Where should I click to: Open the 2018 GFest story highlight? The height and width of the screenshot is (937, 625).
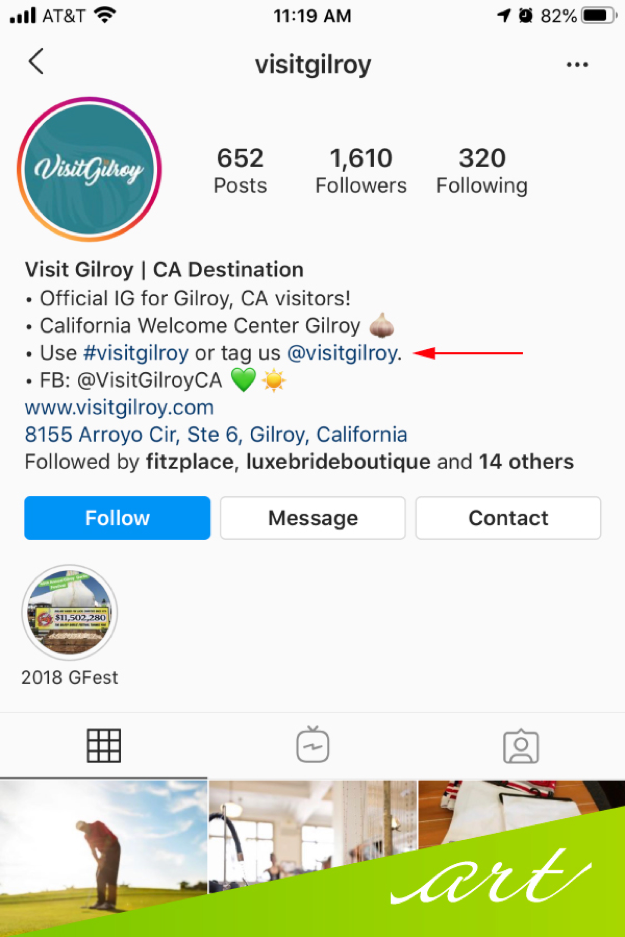pyautogui.click(x=70, y=613)
